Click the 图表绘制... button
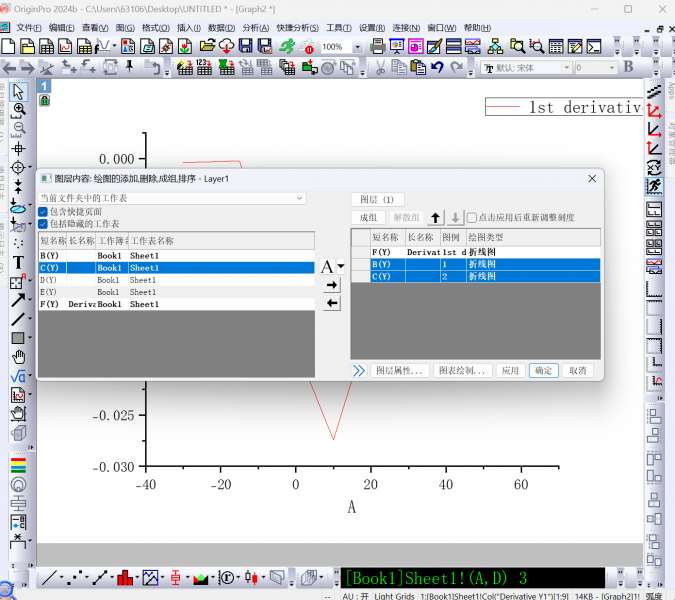 461,371
